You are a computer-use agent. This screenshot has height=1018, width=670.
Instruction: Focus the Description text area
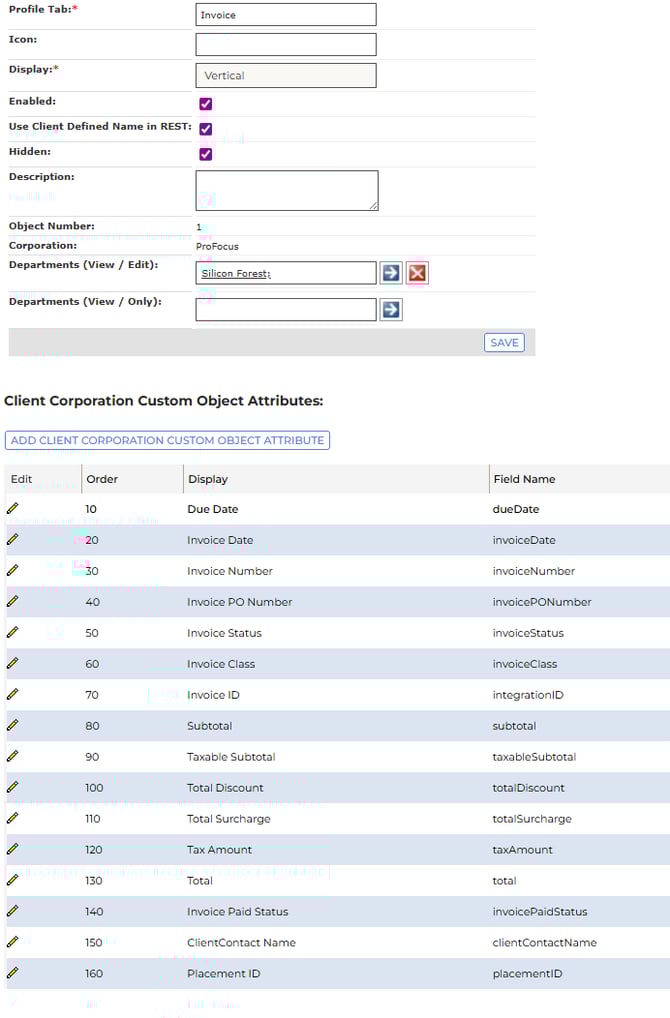tap(286, 190)
